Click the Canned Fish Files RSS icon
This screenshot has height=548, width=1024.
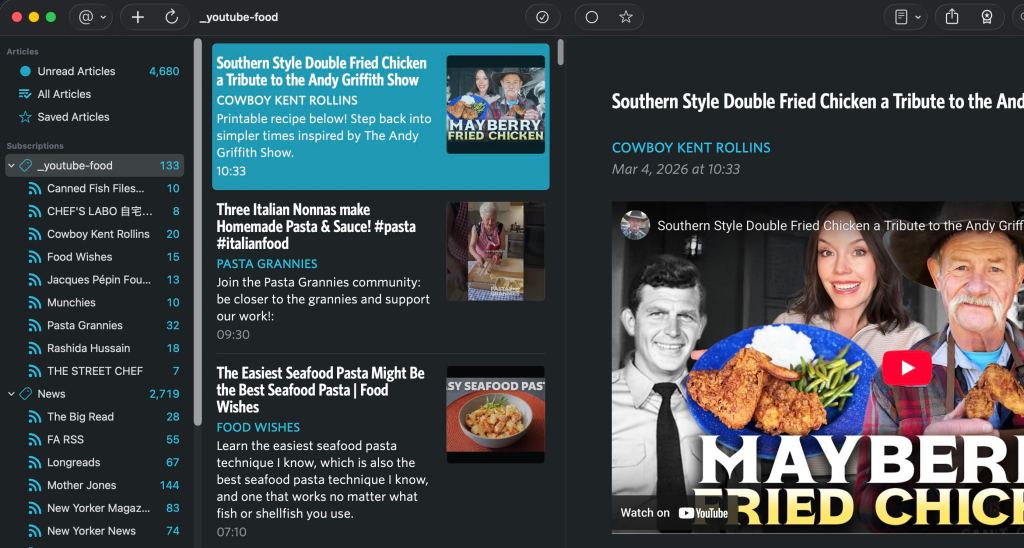pos(35,189)
